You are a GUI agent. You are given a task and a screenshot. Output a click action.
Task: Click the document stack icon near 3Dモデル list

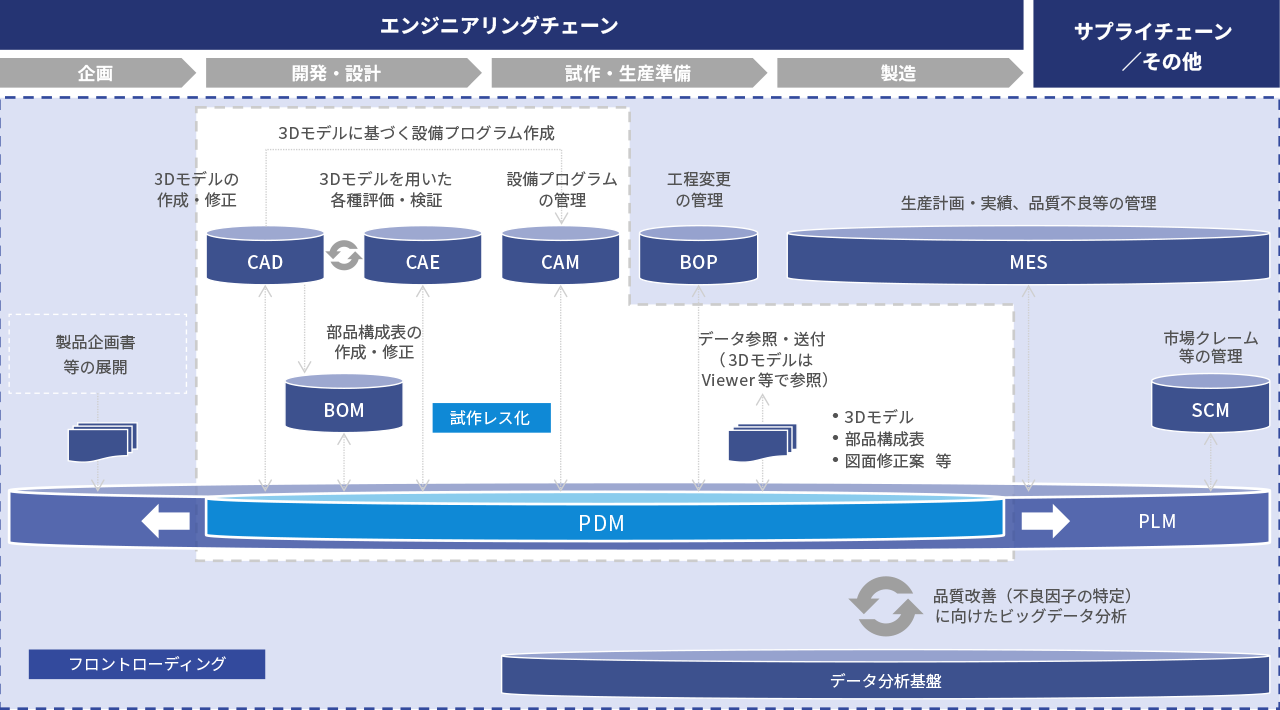(x=762, y=441)
